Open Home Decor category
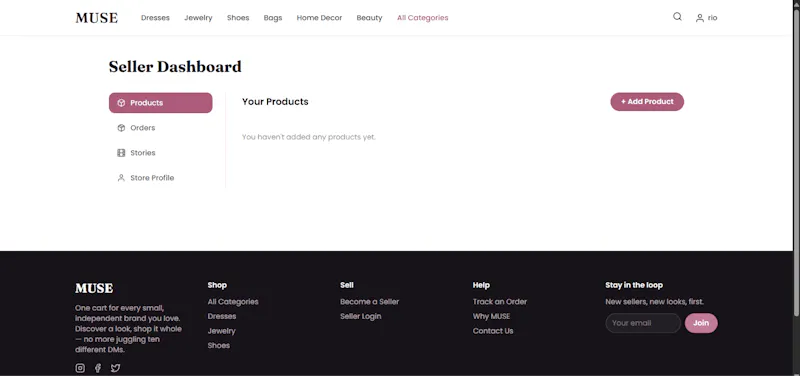This screenshot has width=800, height=376. (319, 18)
